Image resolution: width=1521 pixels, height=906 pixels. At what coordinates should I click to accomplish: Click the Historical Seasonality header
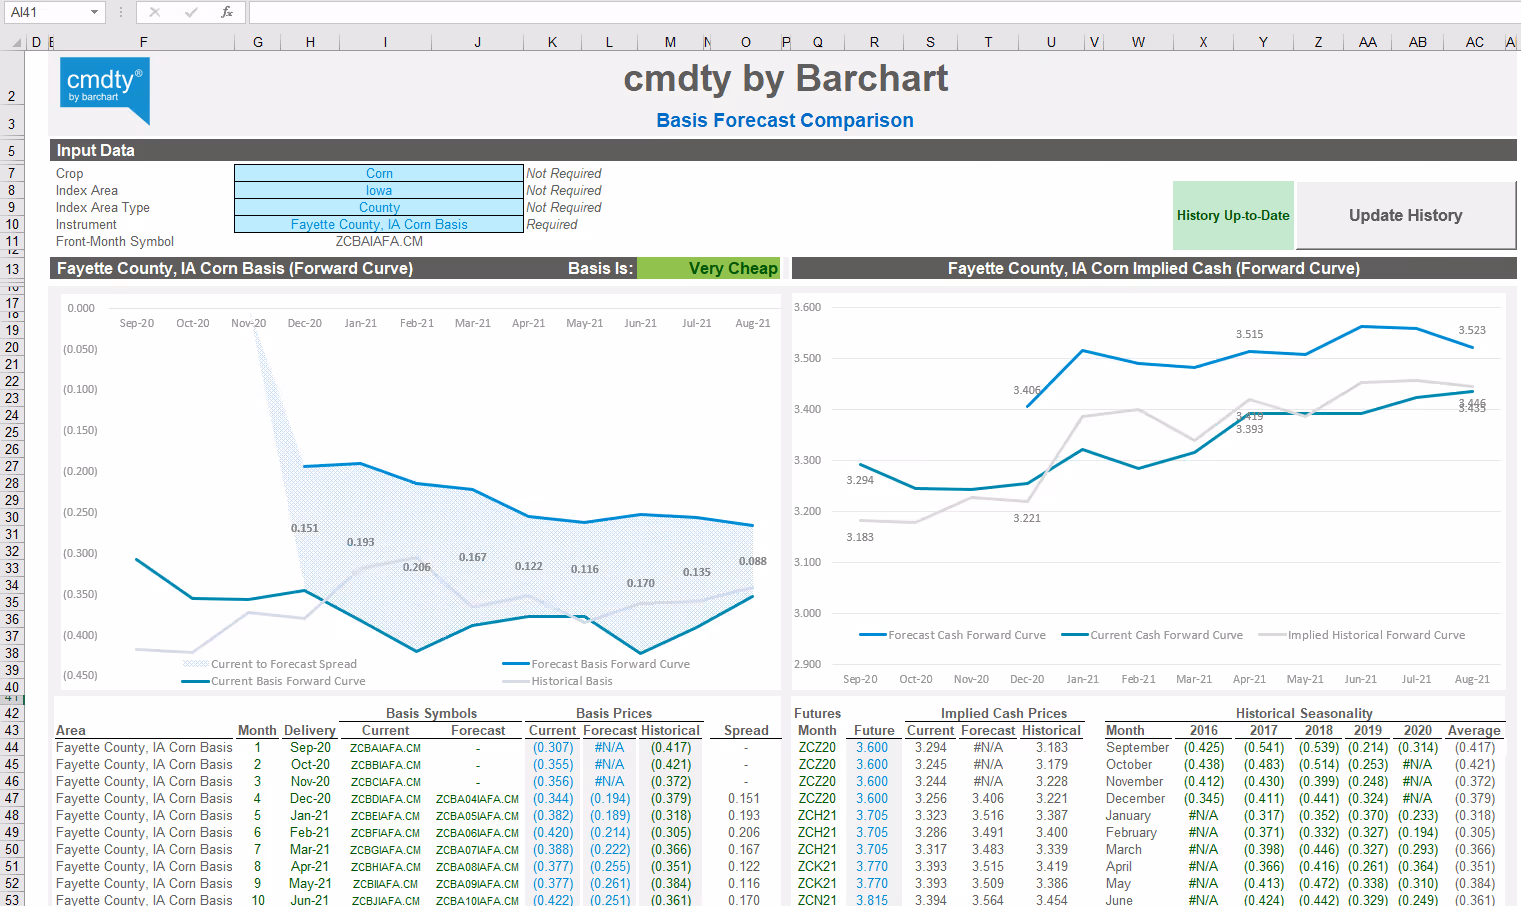click(x=1304, y=713)
